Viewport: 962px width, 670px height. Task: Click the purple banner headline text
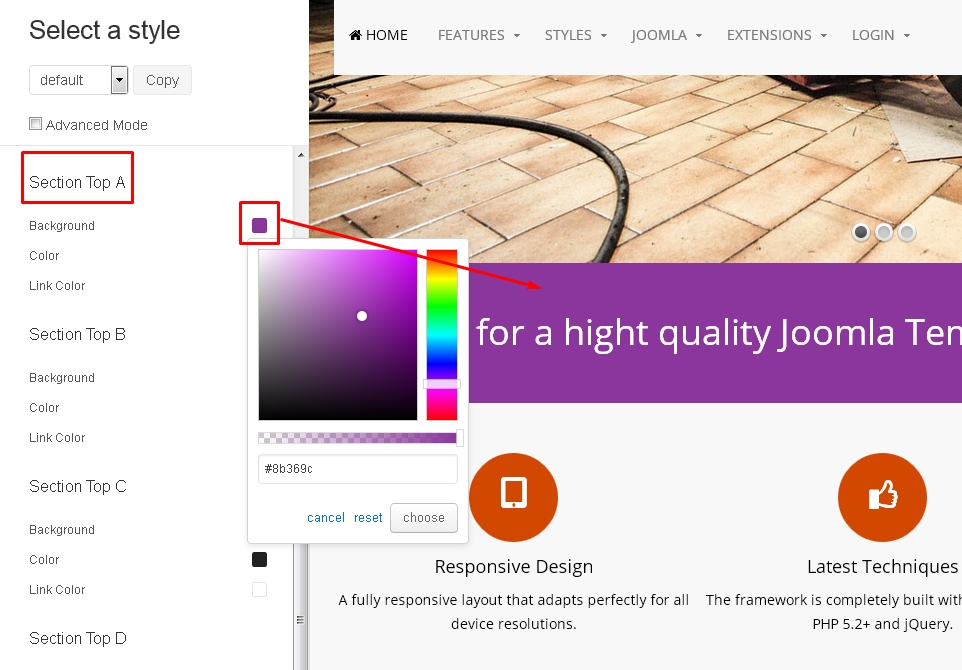(718, 333)
